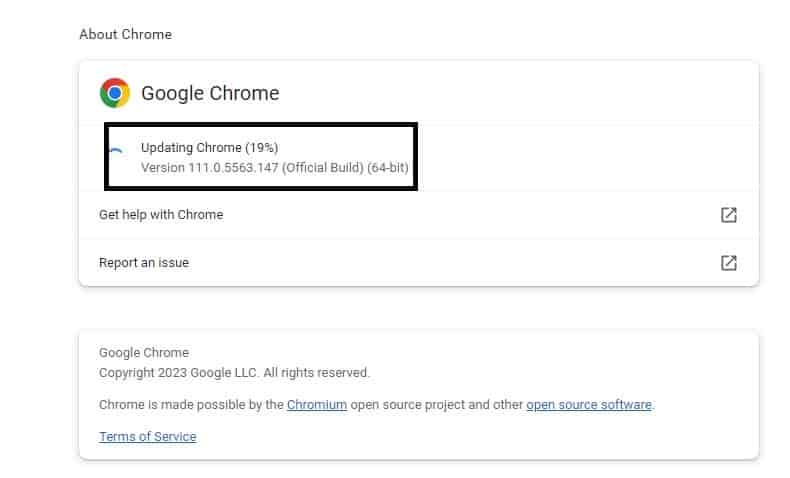Select the Version 111.0.5563.147 text line

[x=275, y=168]
